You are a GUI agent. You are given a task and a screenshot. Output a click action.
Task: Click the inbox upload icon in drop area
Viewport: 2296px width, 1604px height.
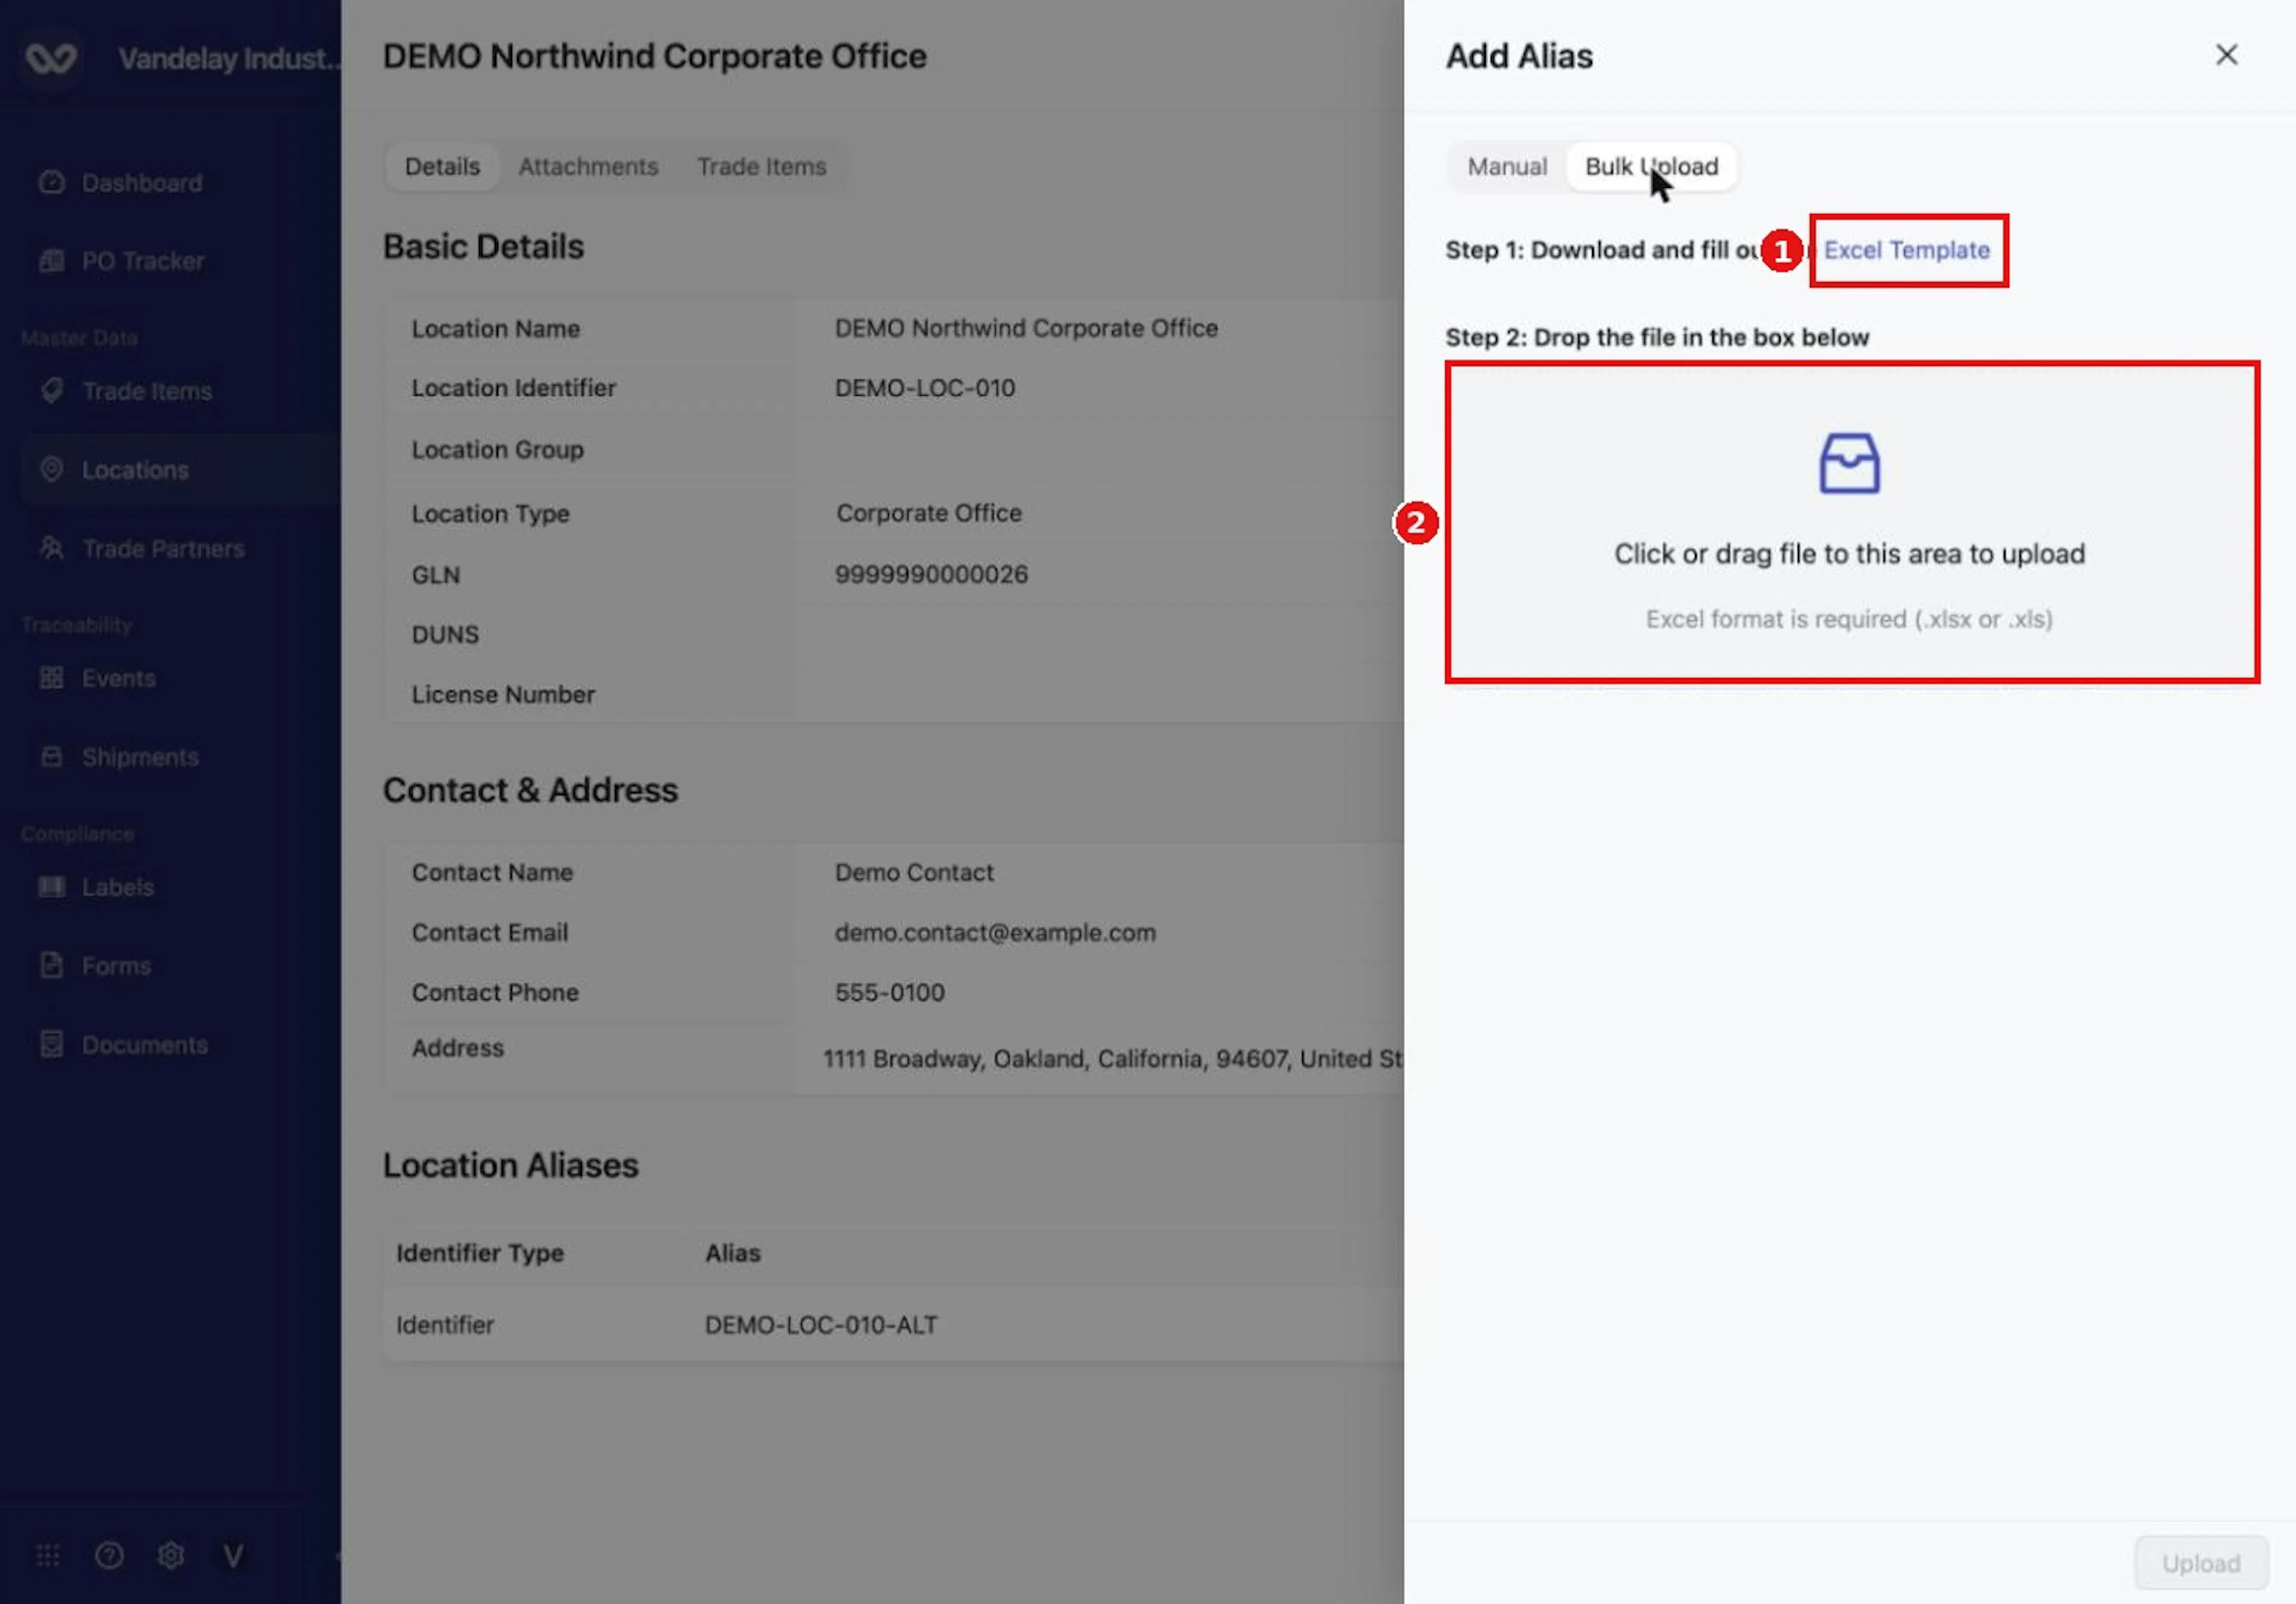pos(1849,463)
